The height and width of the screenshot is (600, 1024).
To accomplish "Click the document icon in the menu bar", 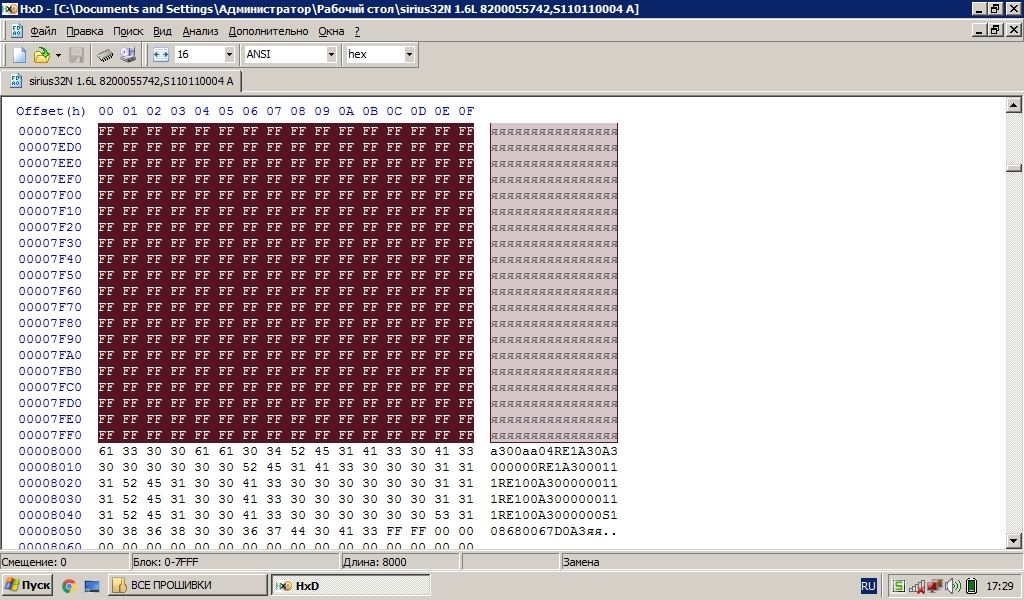I will [x=17, y=31].
